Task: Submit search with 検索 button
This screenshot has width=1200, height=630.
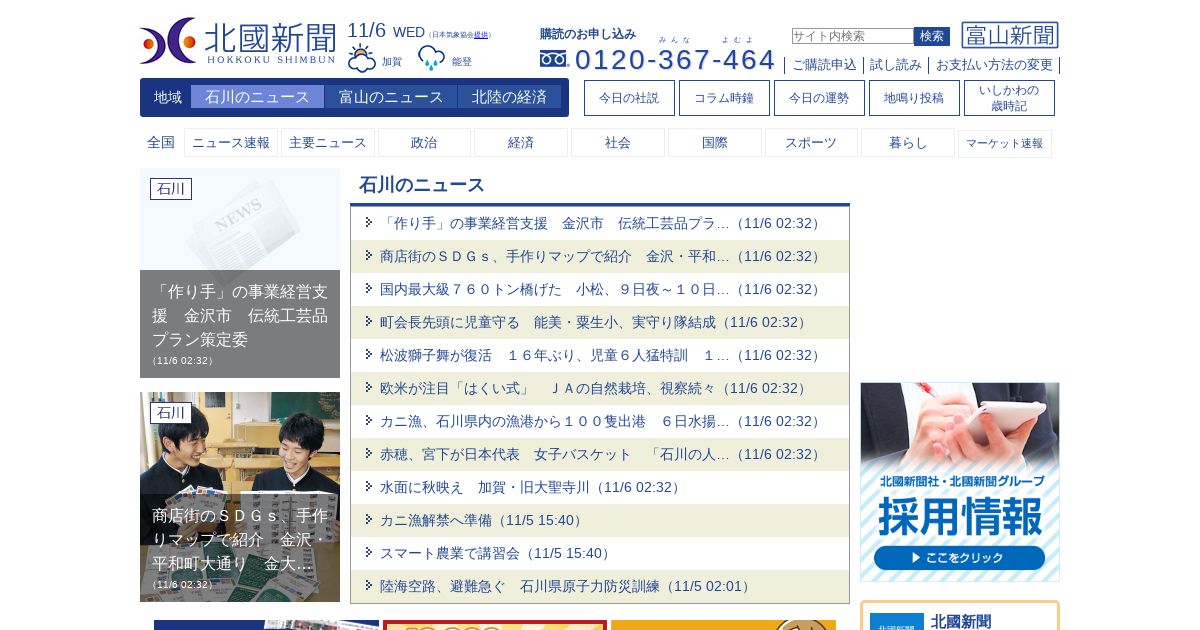Action: (932, 36)
